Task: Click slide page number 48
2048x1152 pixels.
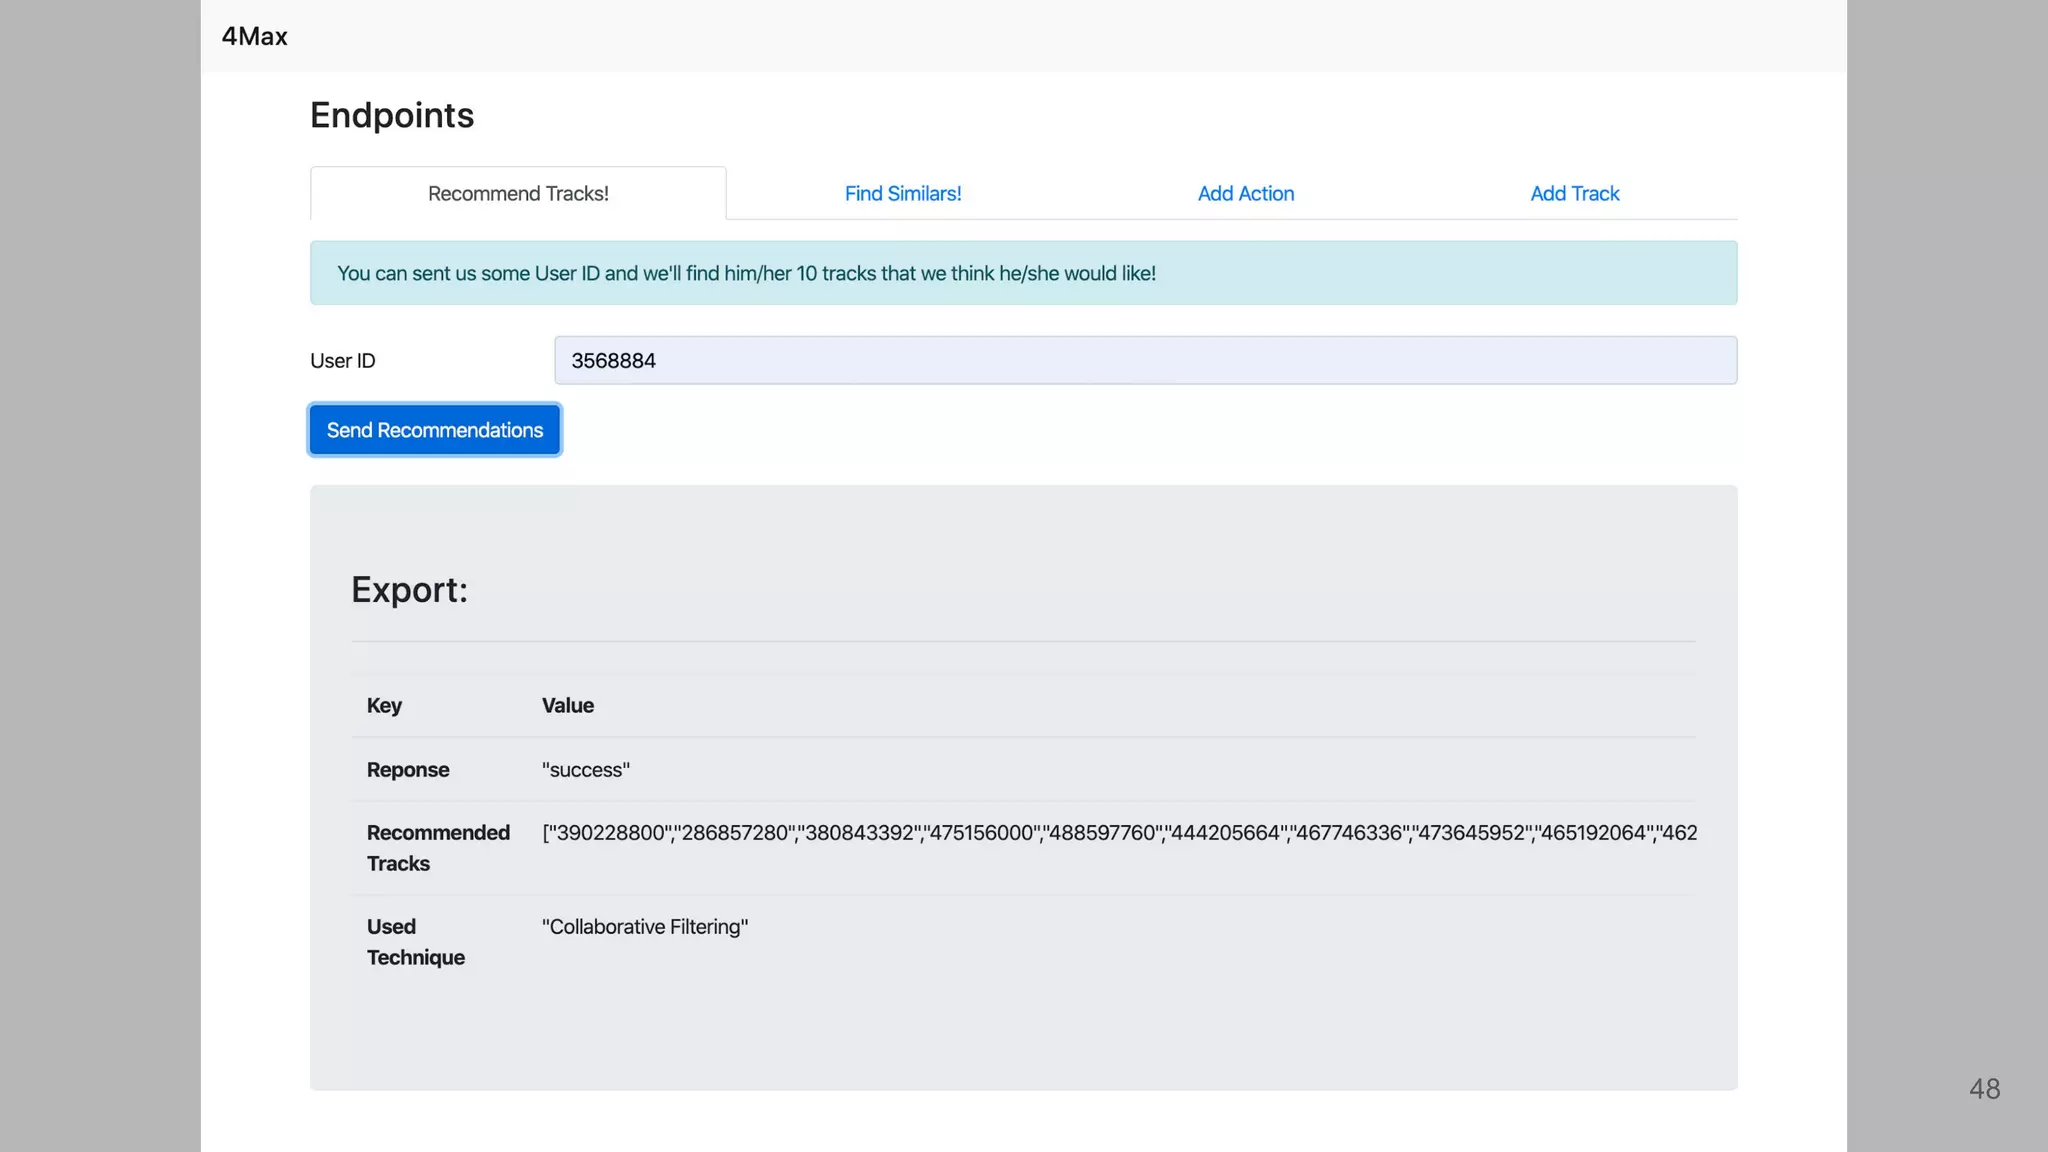Action: pos(1984,1088)
